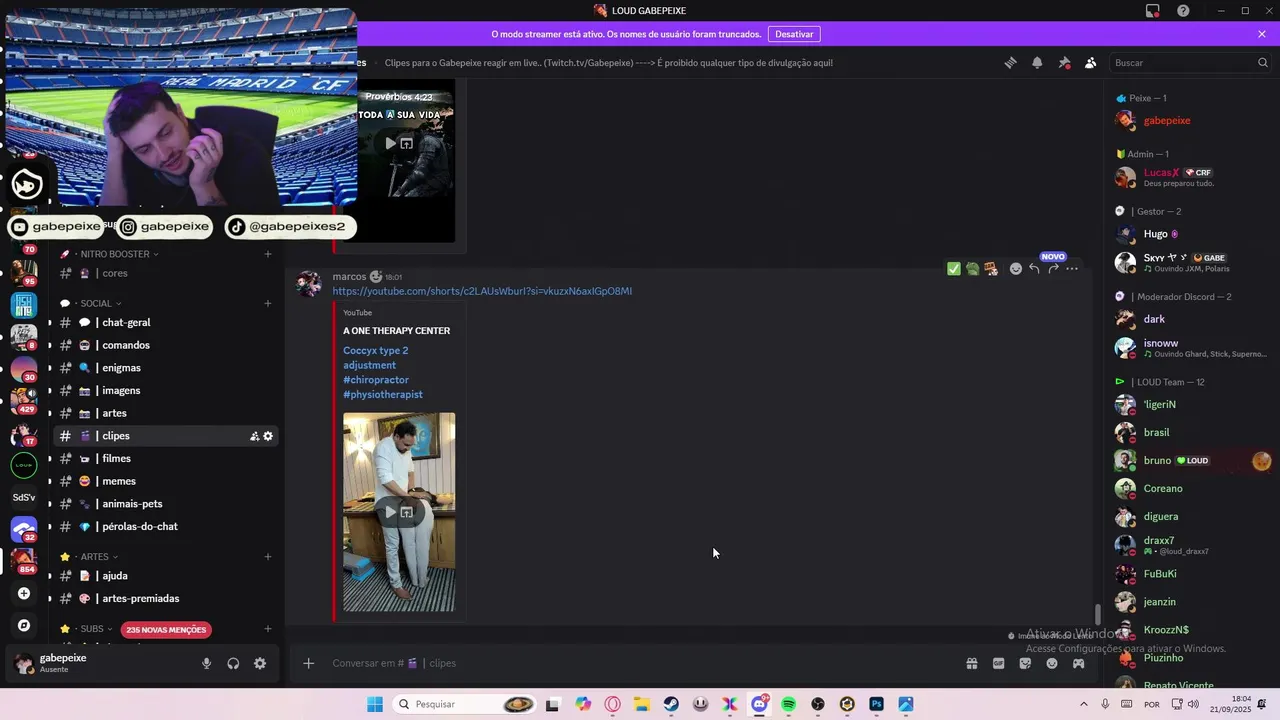The image size is (1280, 720).
Task: Add channel to SOCIAL category
Action: click(267, 303)
